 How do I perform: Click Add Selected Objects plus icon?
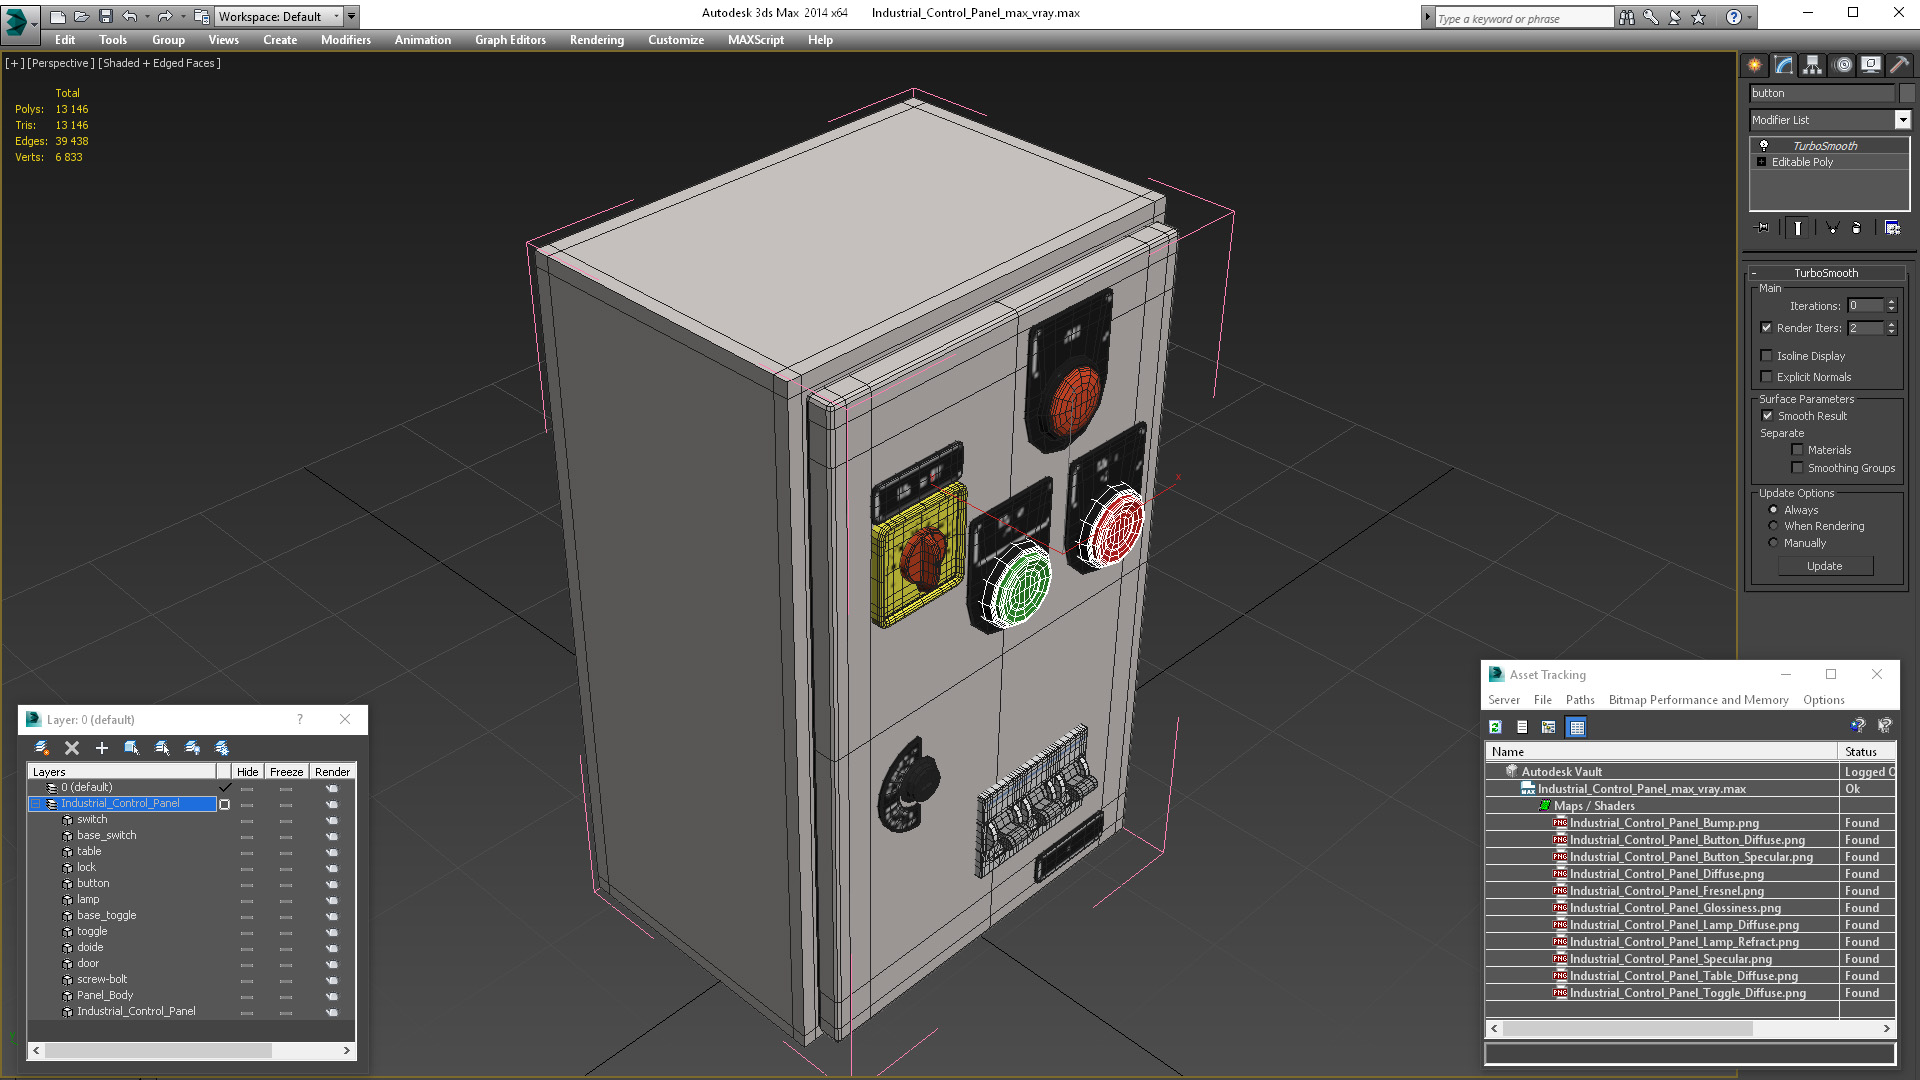pos(101,748)
